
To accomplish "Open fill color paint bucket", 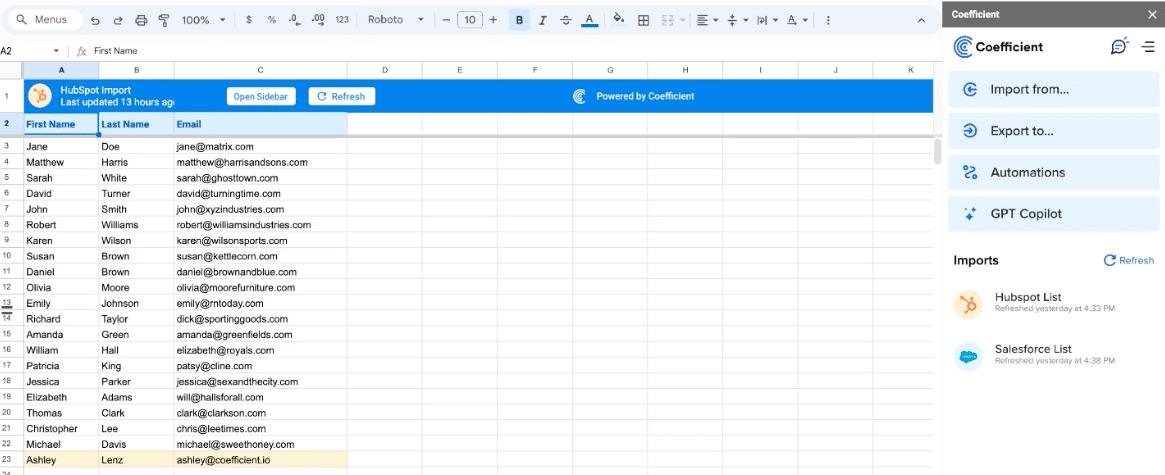I will pyautogui.click(x=619, y=20).
